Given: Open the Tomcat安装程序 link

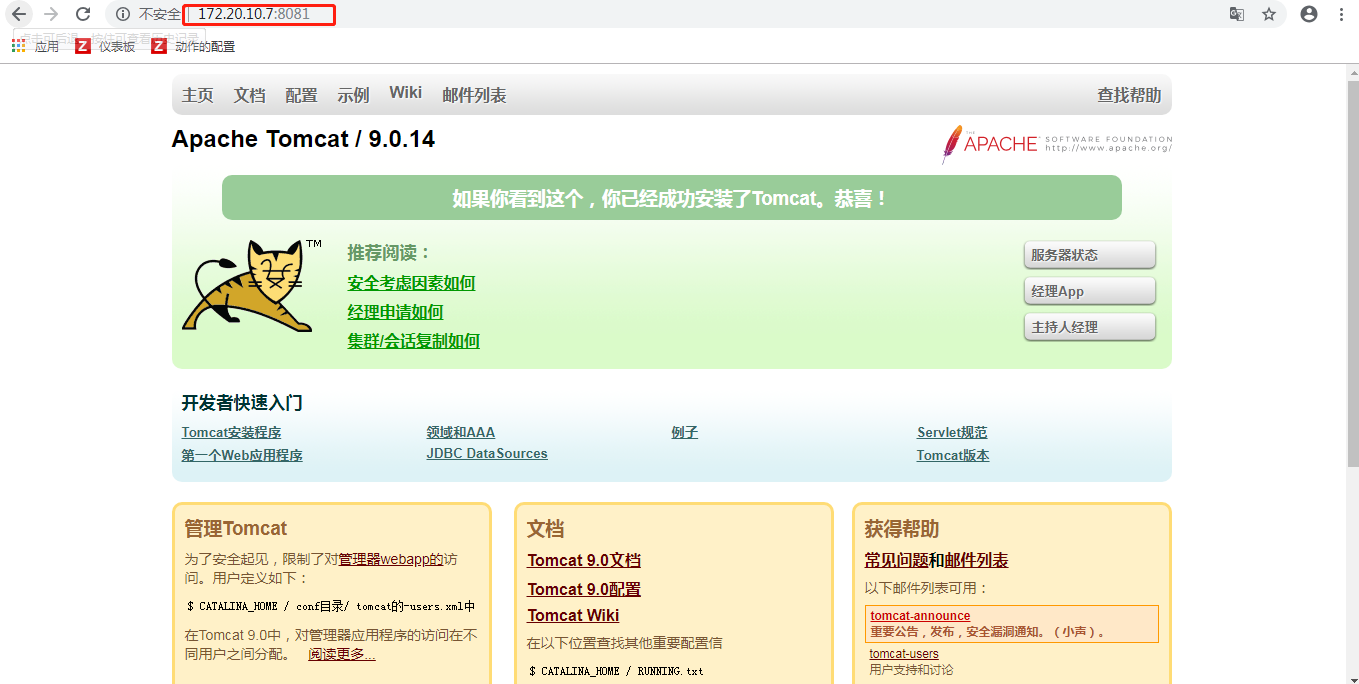Looking at the screenshot, I should tap(231, 433).
